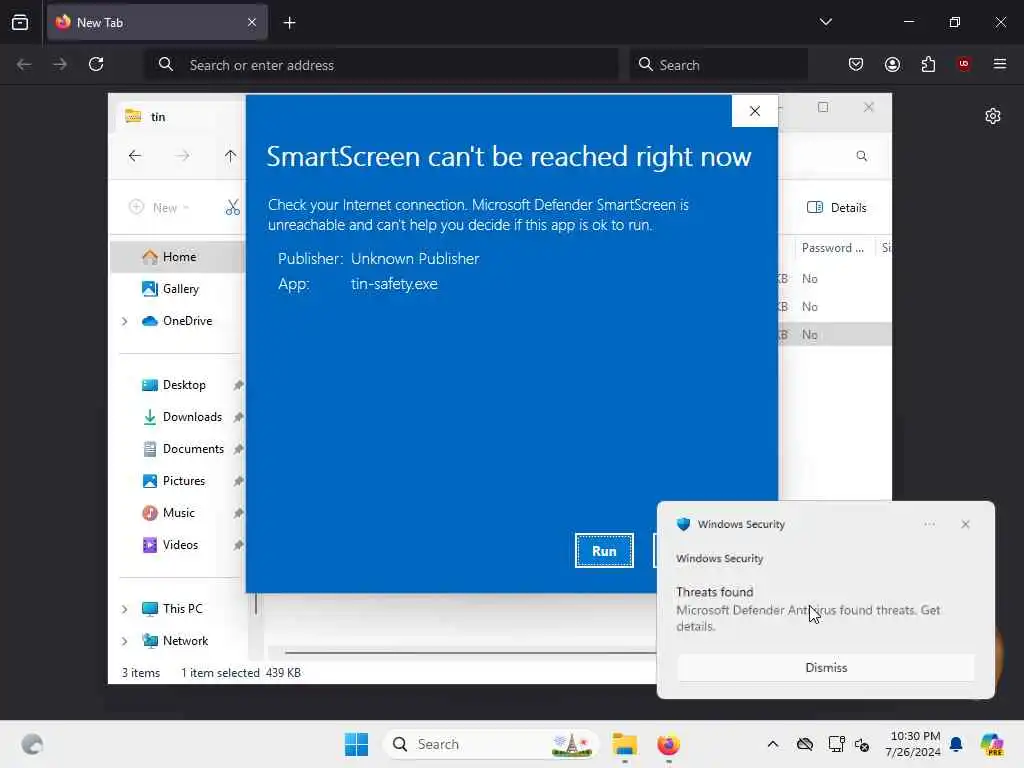Open the list all tabs chevron
This screenshot has height=768, width=1024.
click(x=825, y=22)
